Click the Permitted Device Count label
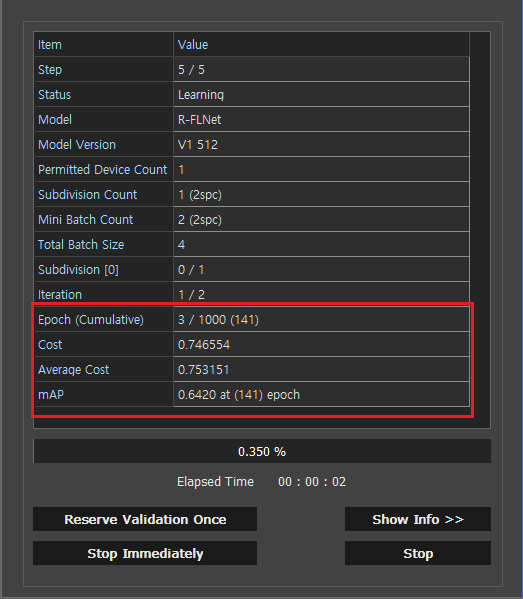523x599 pixels. (104, 170)
